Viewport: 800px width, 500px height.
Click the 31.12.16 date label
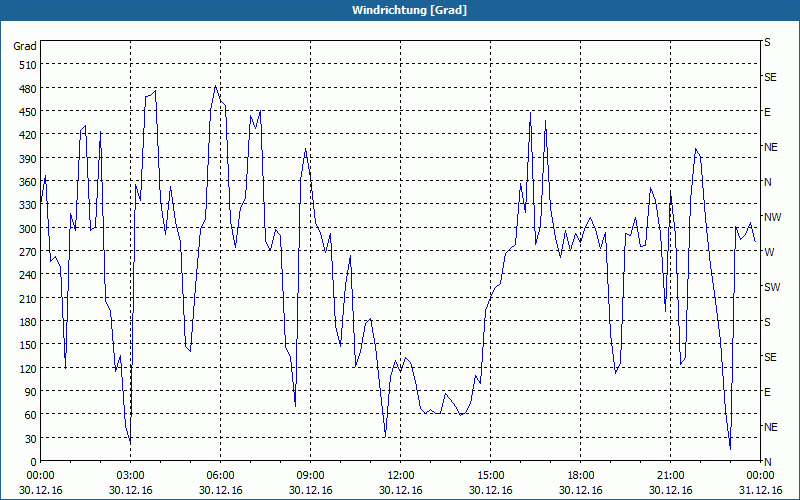760,490
